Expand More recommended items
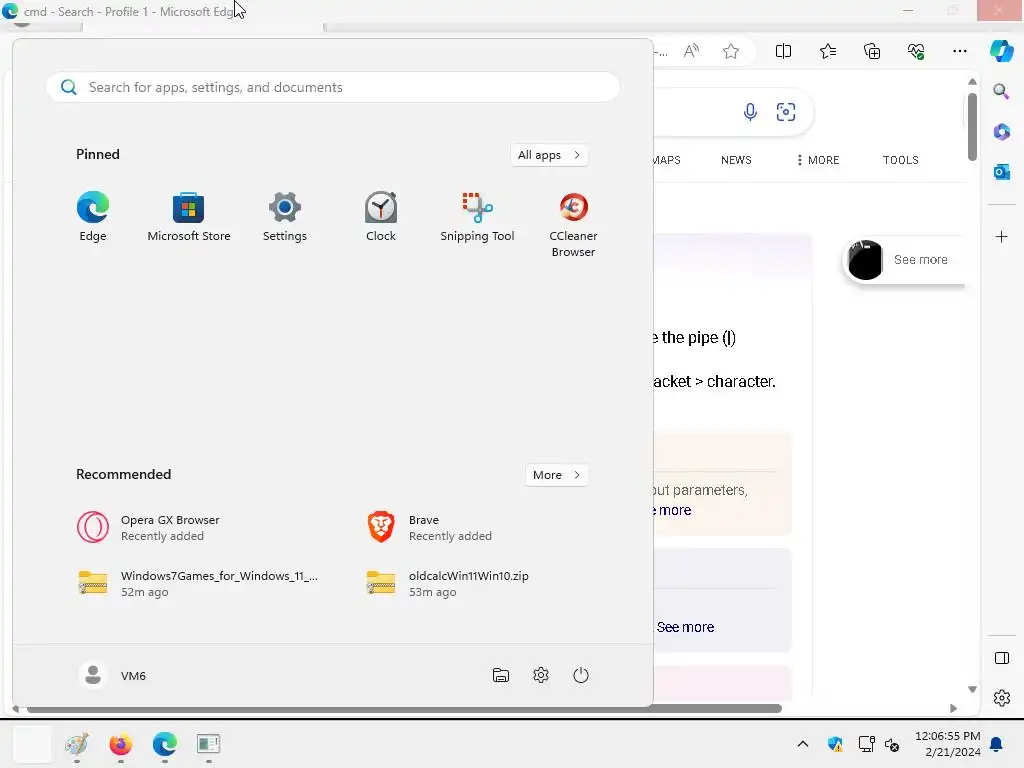Screen dimensions: 1024x768 (556, 475)
